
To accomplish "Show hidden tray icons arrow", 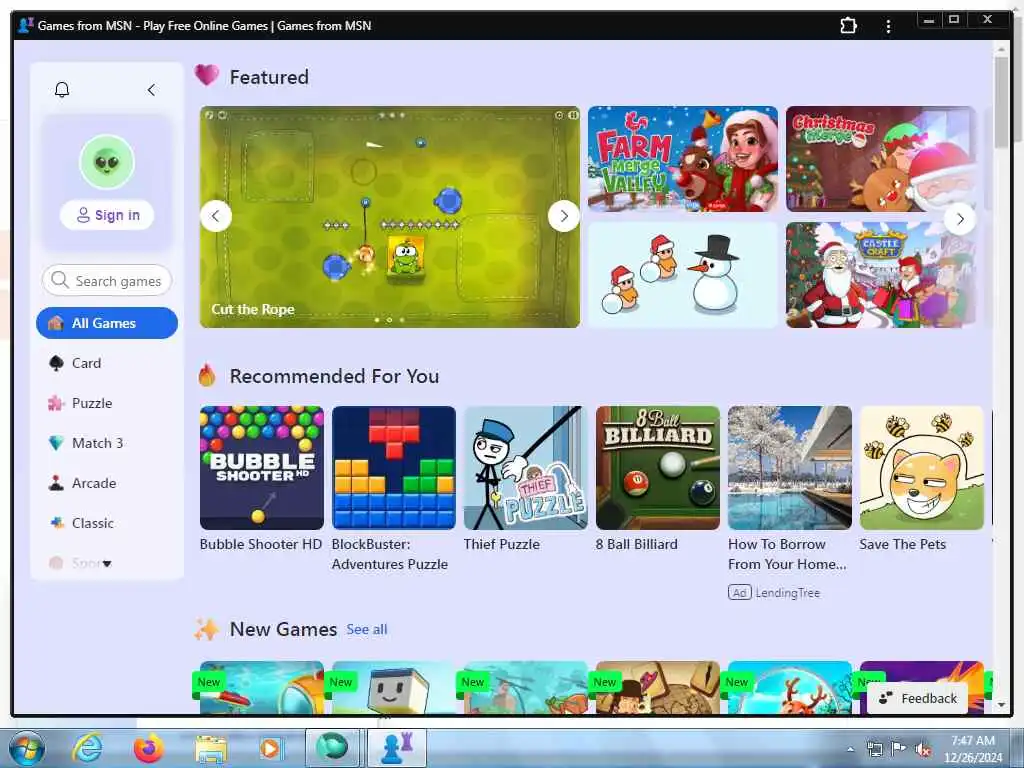I will [850, 749].
